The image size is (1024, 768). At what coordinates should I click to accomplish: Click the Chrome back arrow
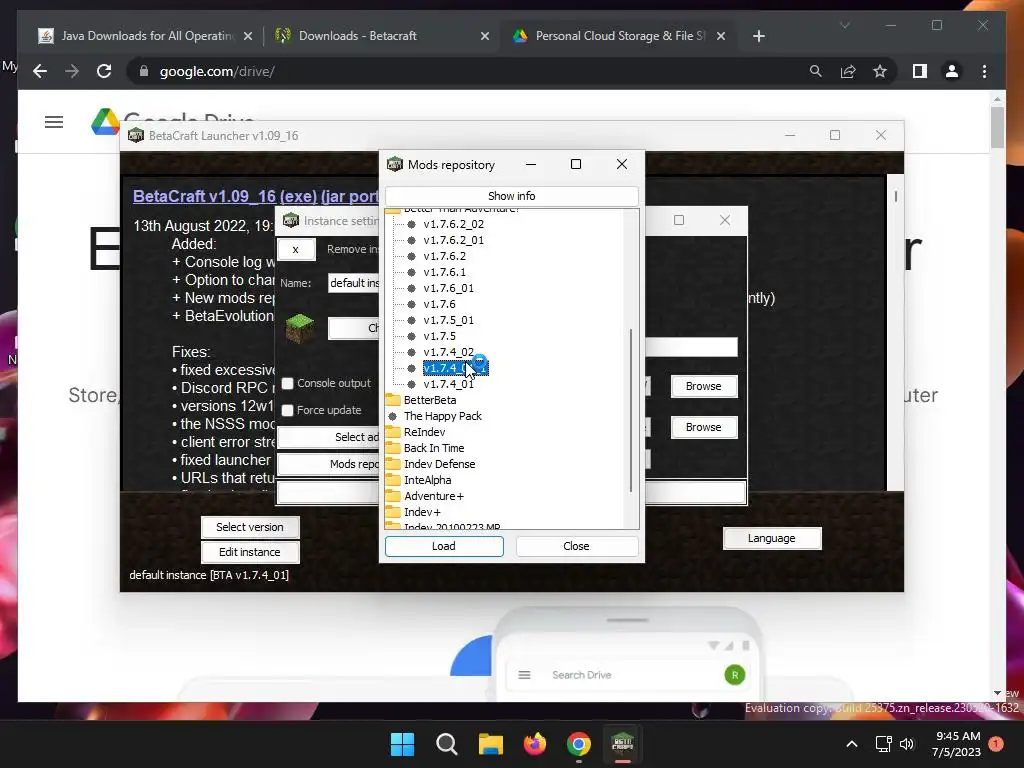pyautogui.click(x=40, y=71)
